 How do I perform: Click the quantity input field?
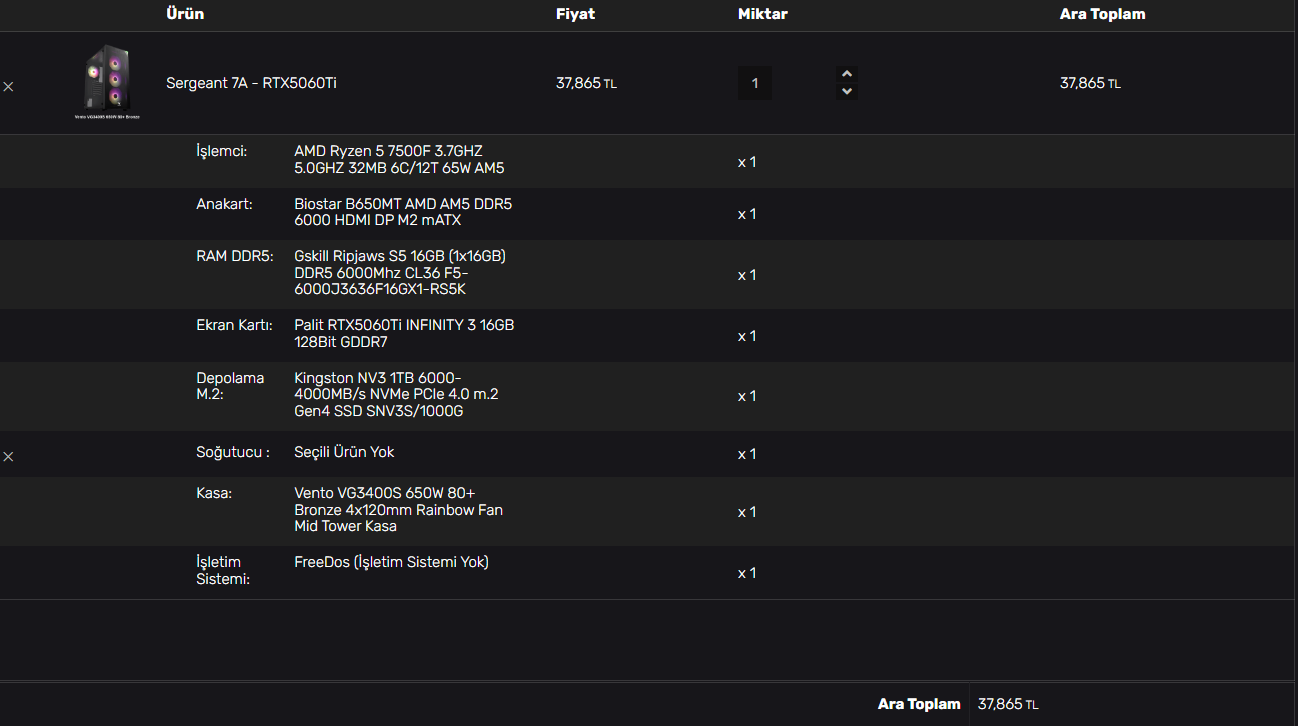(x=755, y=83)
